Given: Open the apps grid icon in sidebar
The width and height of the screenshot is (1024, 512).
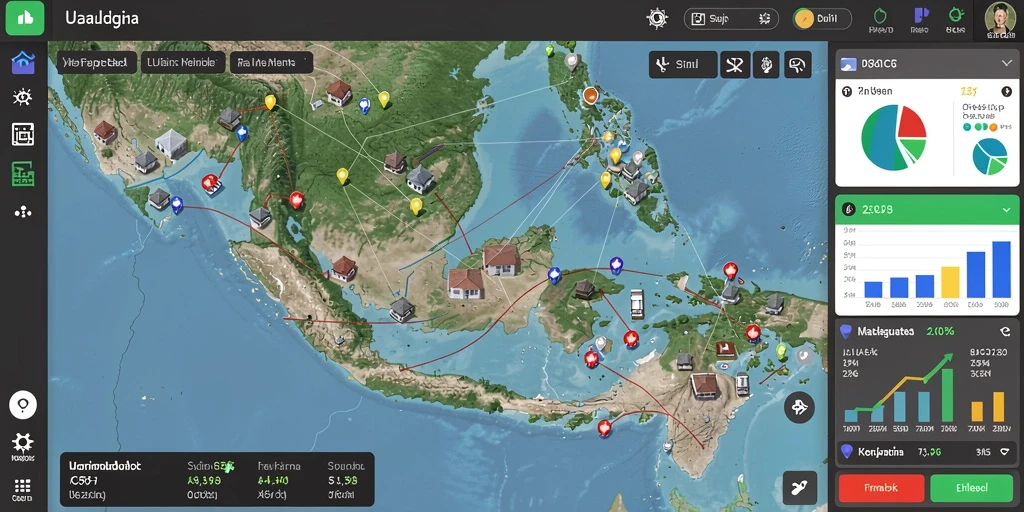Looking at the screenshot, I should (x=23, y=486).
